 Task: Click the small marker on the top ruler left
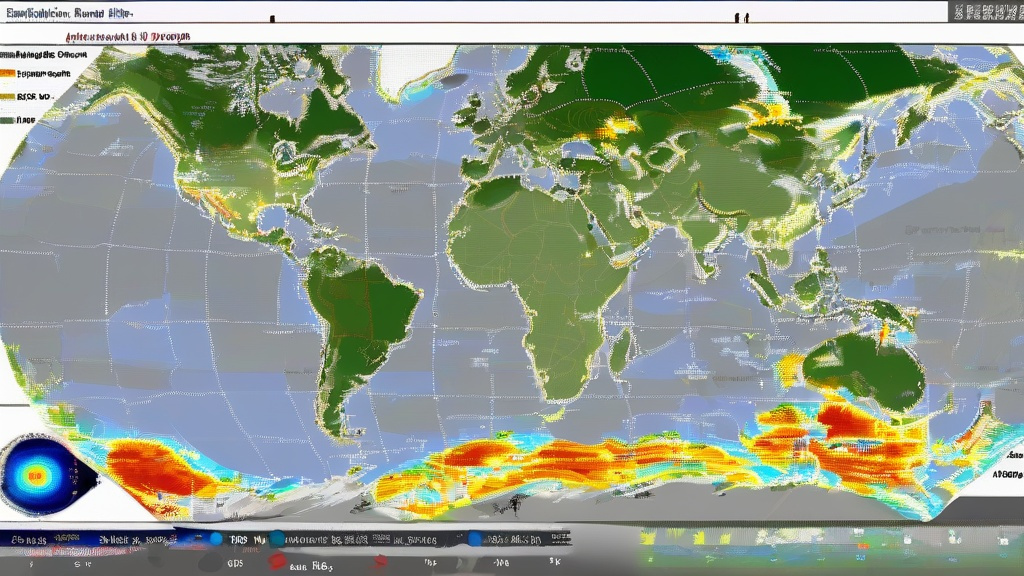[x=271, y=17]
